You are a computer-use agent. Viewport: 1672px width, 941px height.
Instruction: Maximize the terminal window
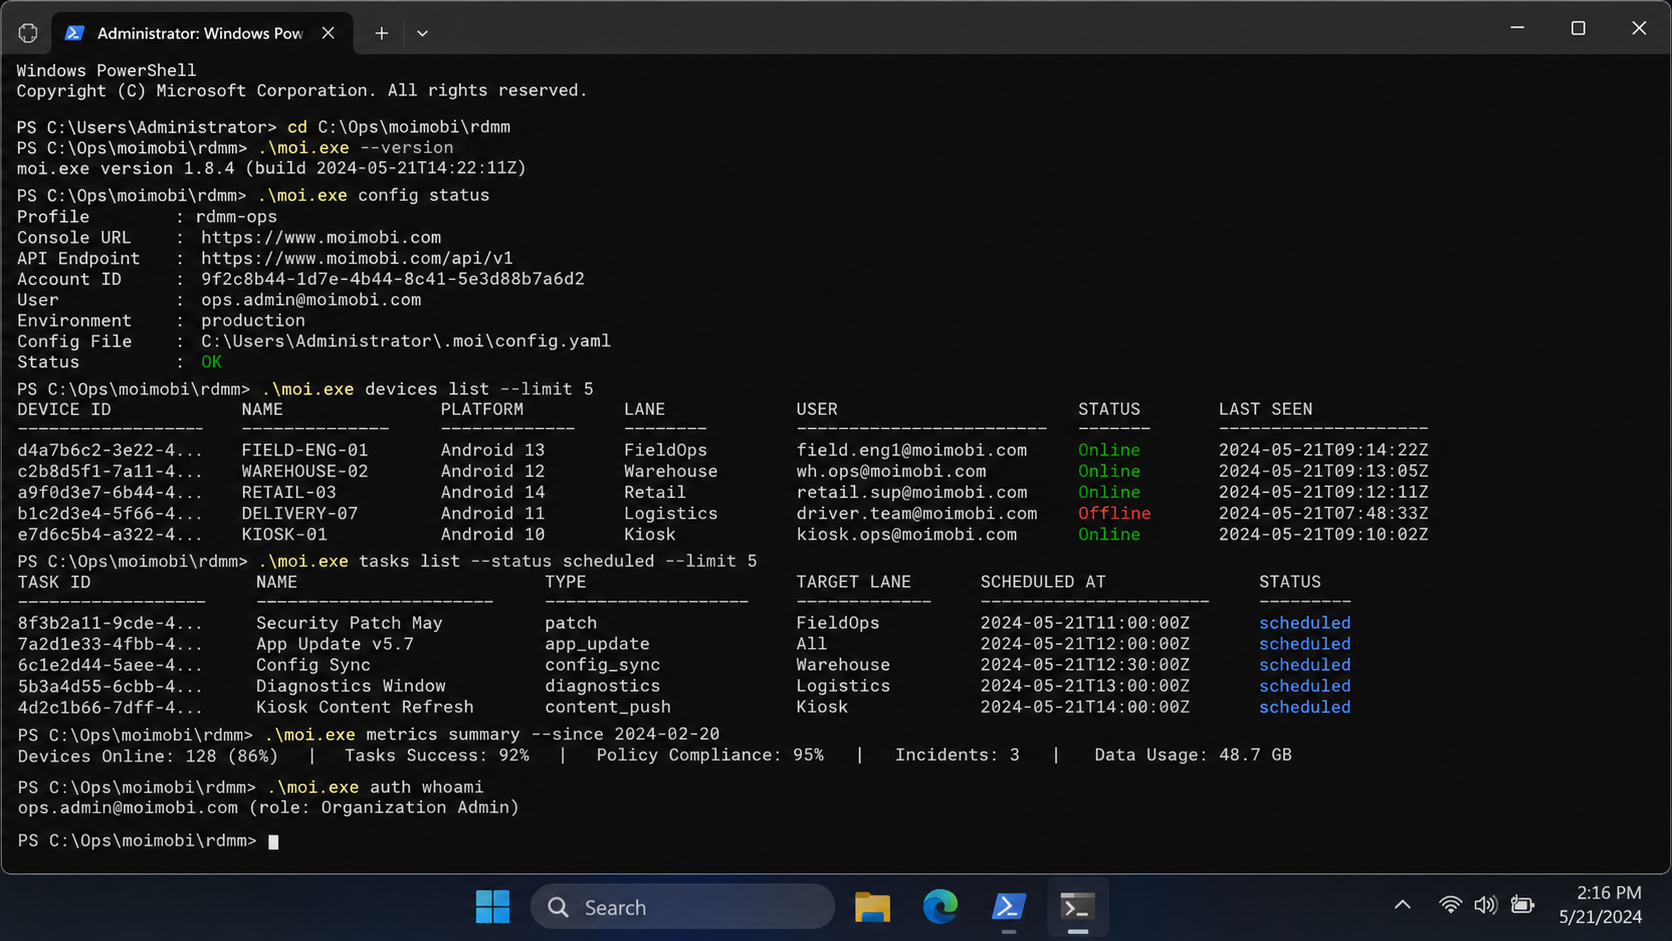tap(1578, 28)
